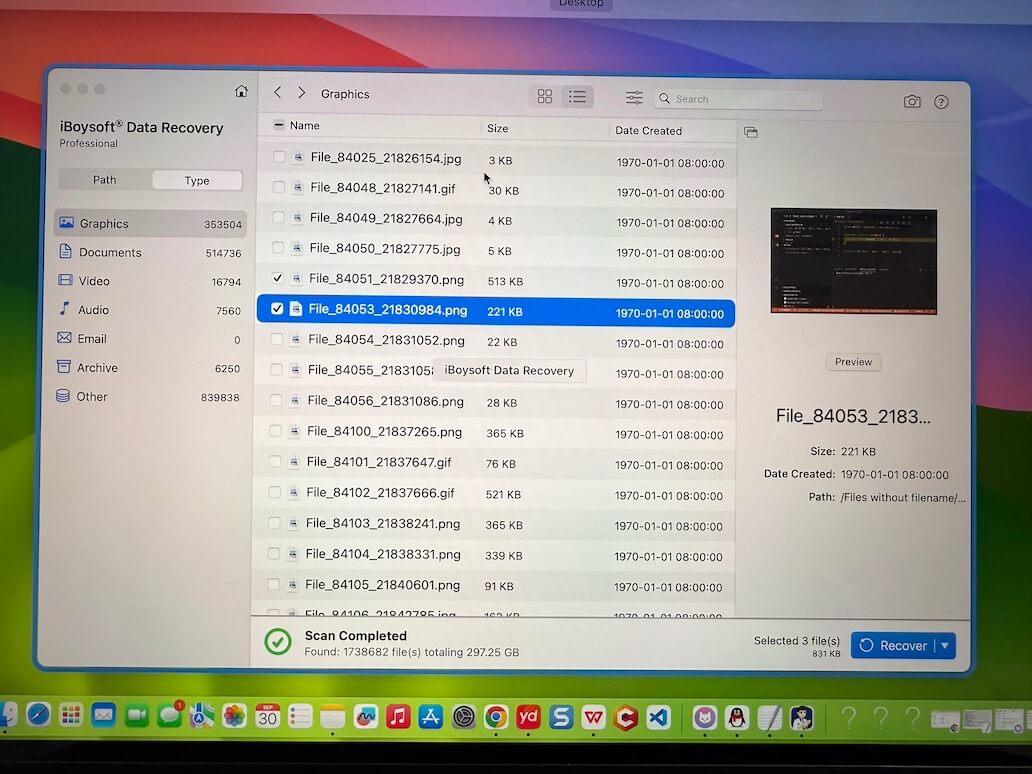Click the Search field
Viewport: 1032px width, 774px height.
738,99
